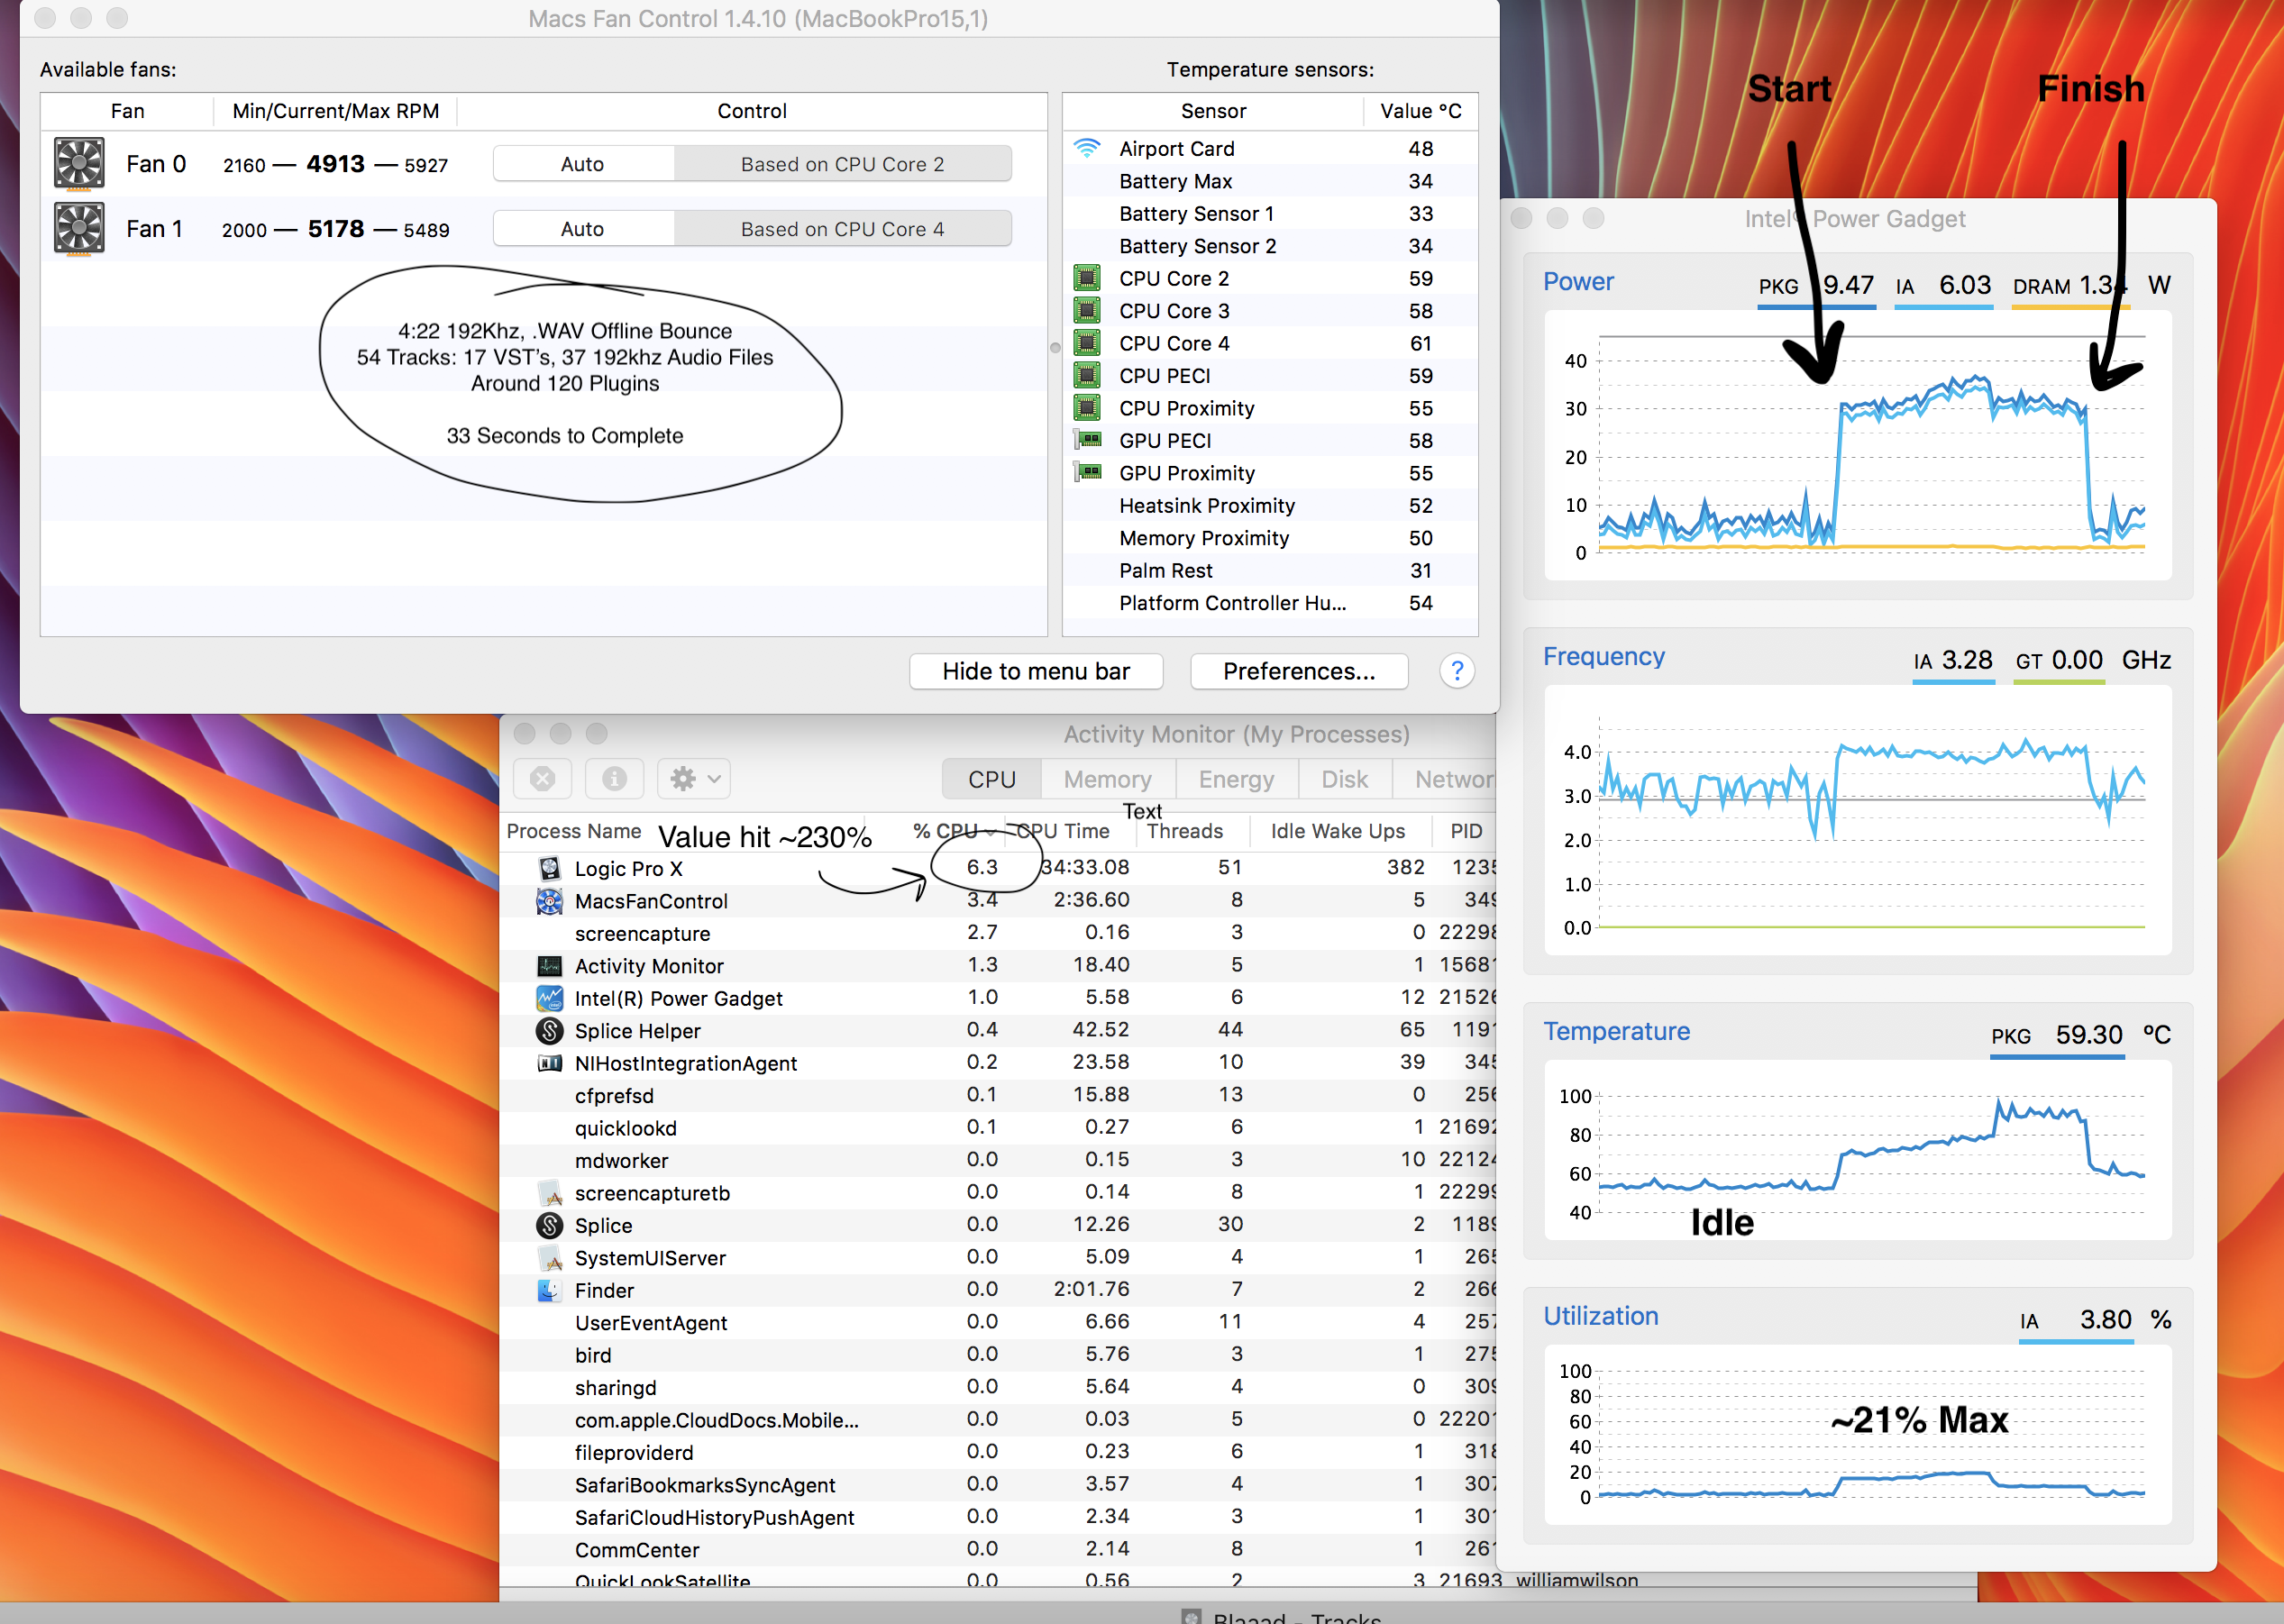Screen dimensions: 2284x1624
Task: Click the CPU Core 2 chip icon
Action: click(x=1087, y=278)
